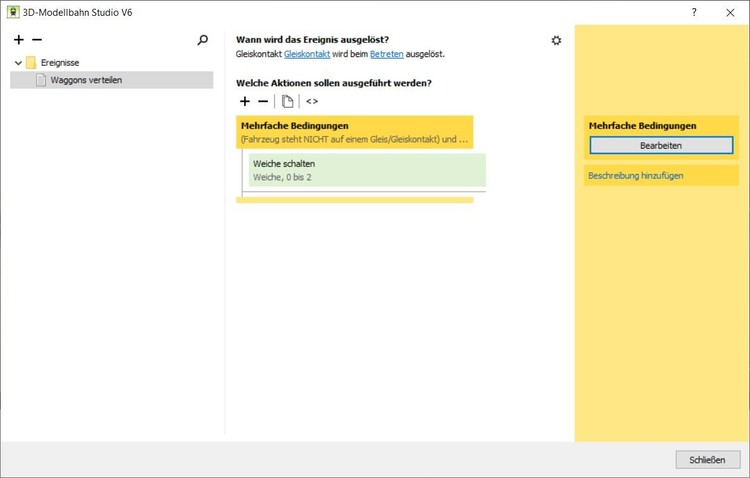Open the Gleiskontakt link
Screen dimensions: 750x478
306,54
